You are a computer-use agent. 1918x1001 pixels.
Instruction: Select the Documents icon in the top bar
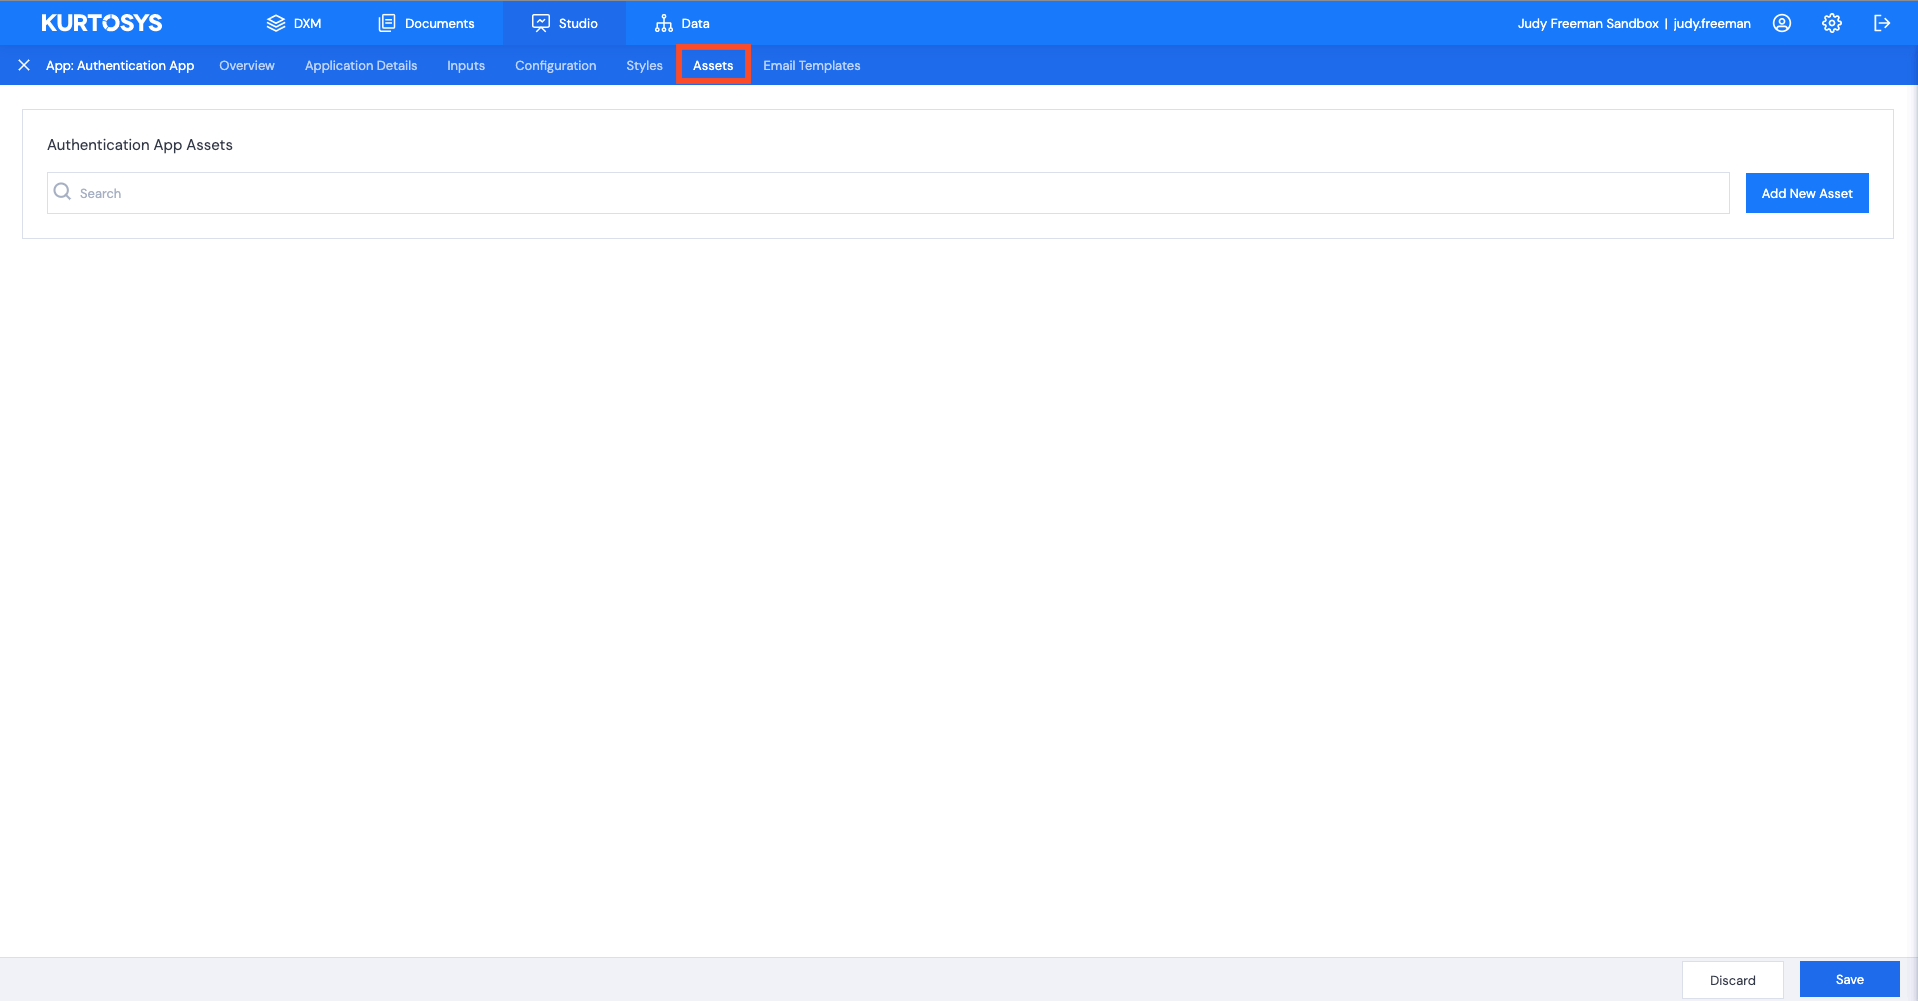click(x=386, y=22)
